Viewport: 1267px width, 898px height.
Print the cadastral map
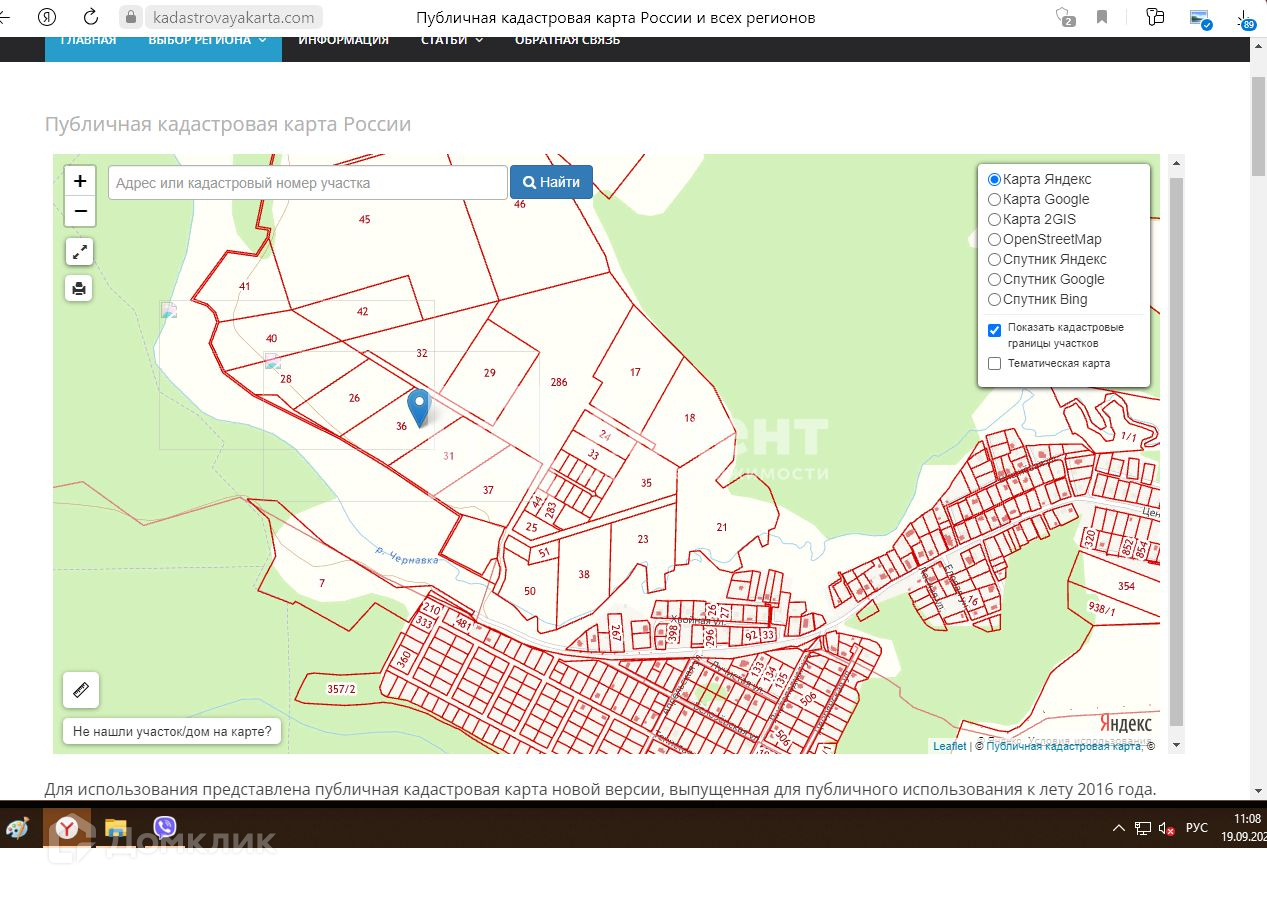click(80, 289)
